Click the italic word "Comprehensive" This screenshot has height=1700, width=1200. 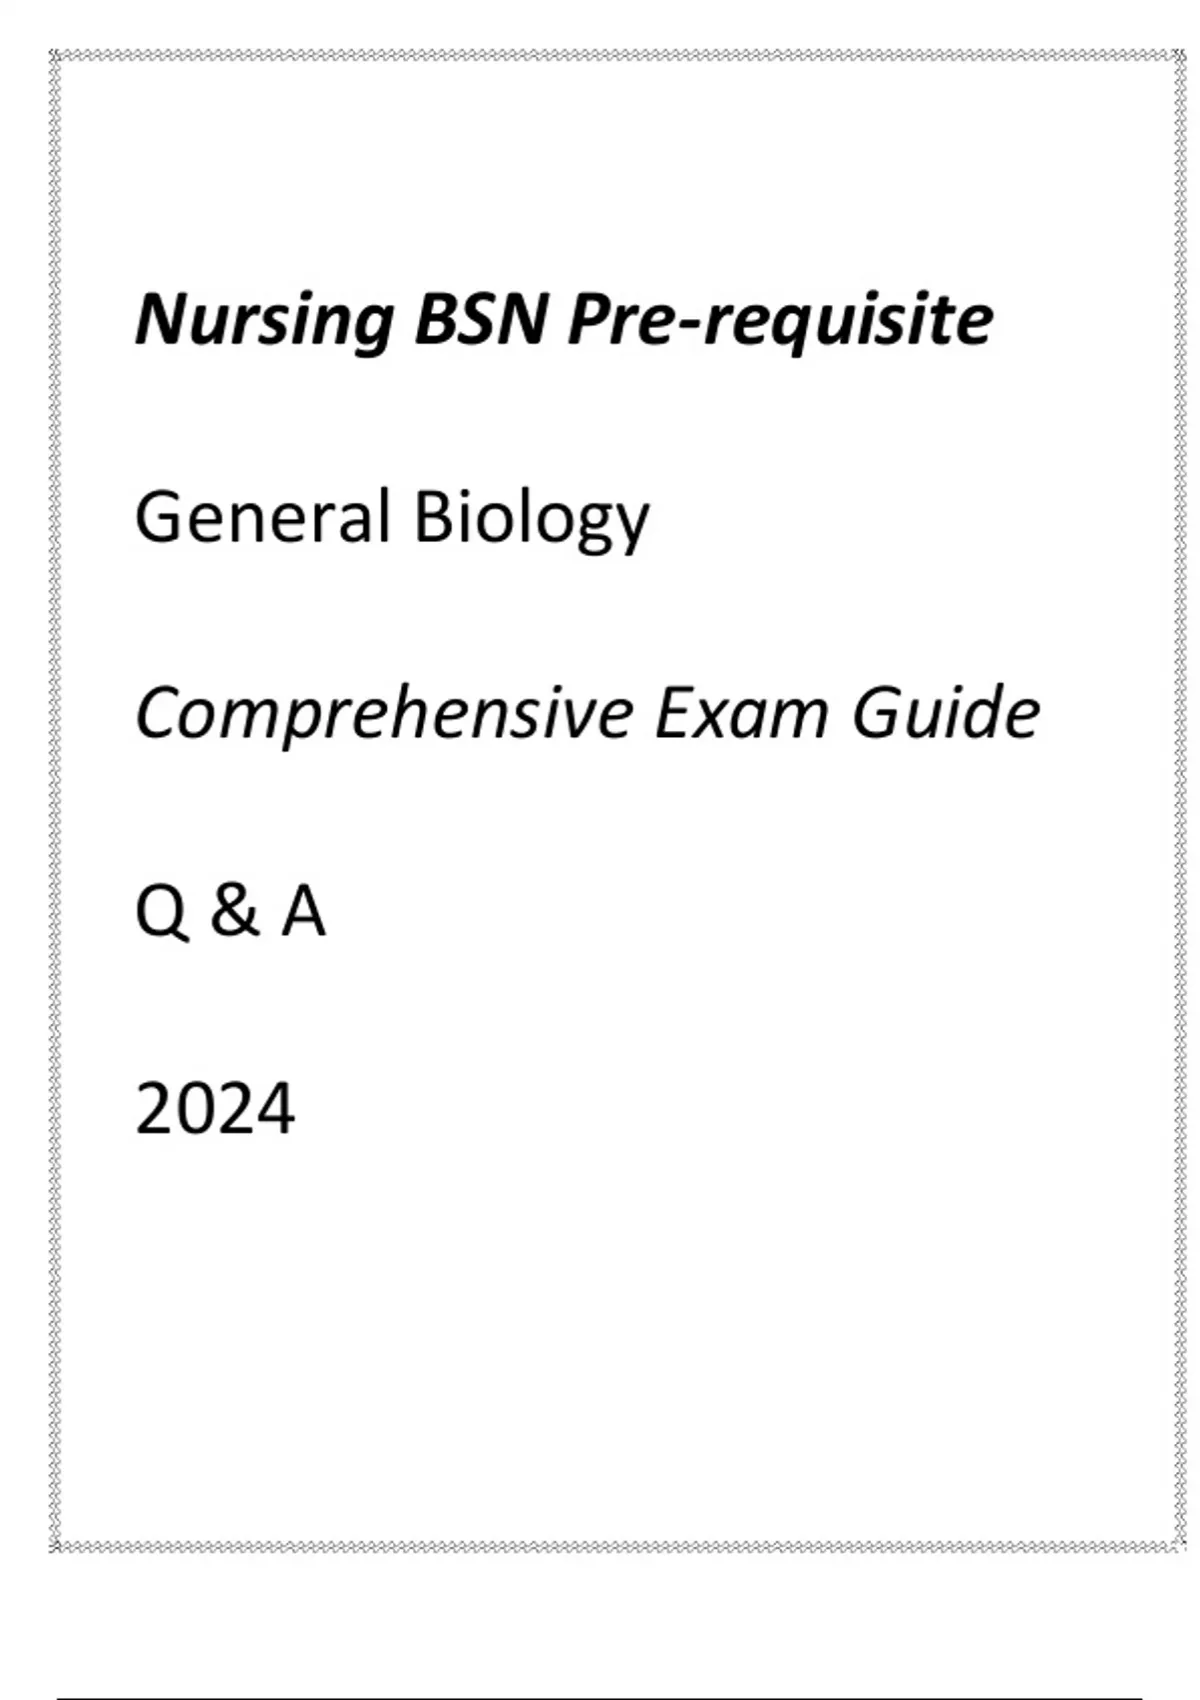coord(384,714)
